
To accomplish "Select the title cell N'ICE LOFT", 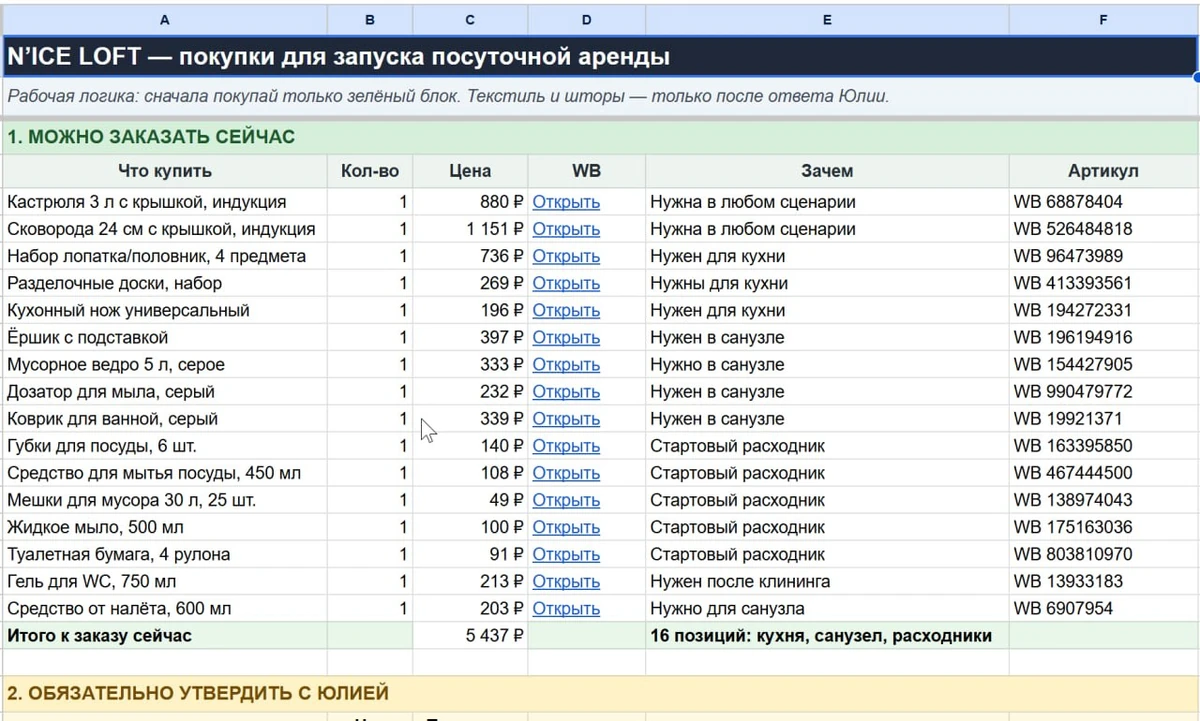I will [x=600, y=57].
